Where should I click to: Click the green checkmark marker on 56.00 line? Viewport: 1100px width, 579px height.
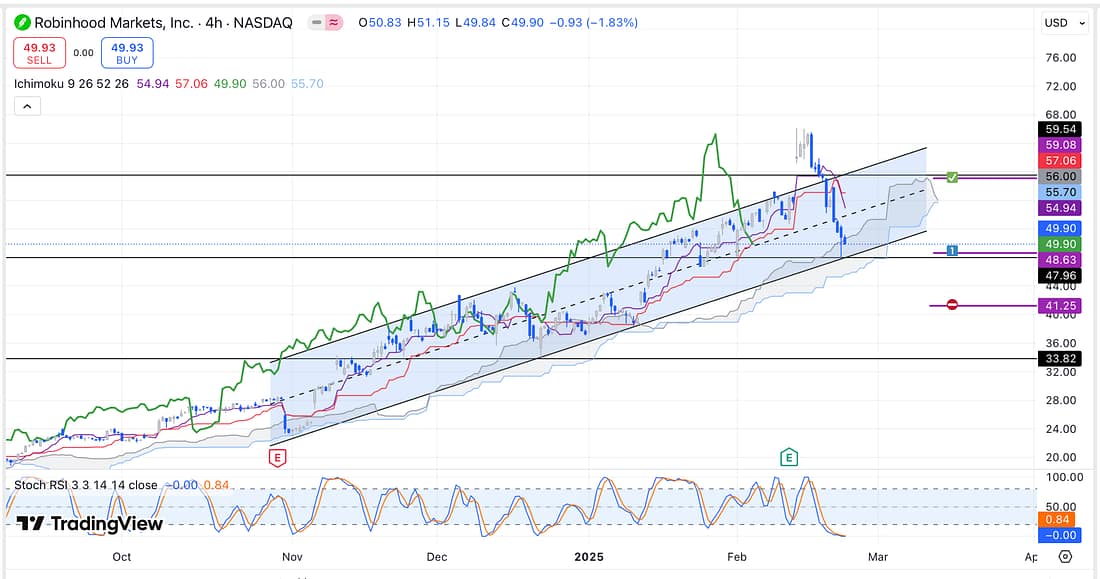click(953, 177)
